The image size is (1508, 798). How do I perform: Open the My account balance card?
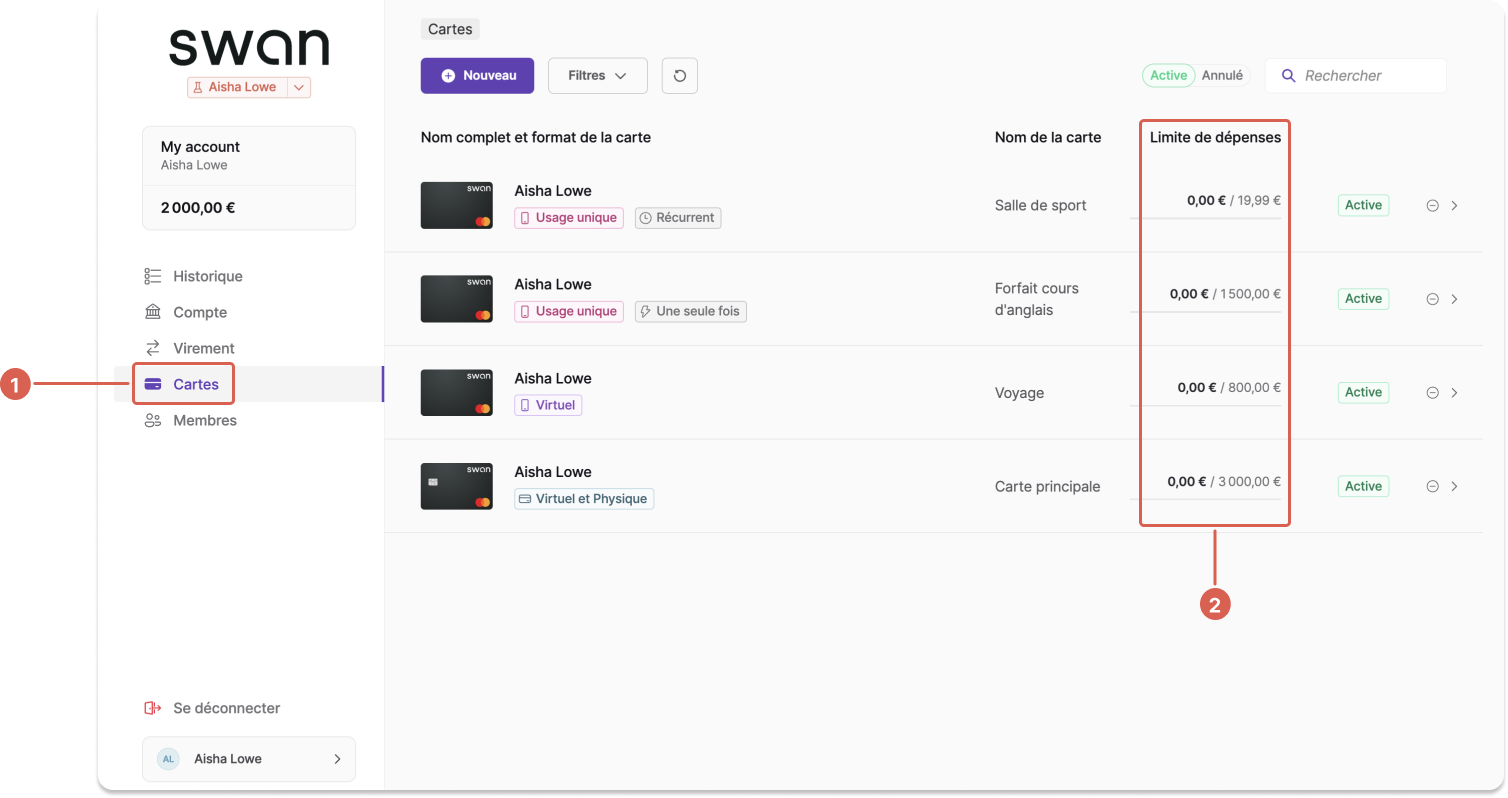[249, 178]
